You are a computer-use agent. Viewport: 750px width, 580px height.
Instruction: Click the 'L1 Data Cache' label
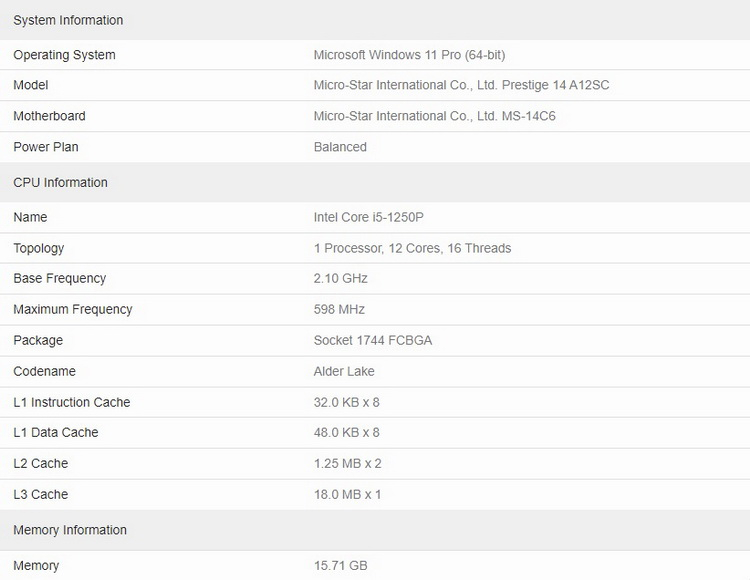[x=56, y=432]
